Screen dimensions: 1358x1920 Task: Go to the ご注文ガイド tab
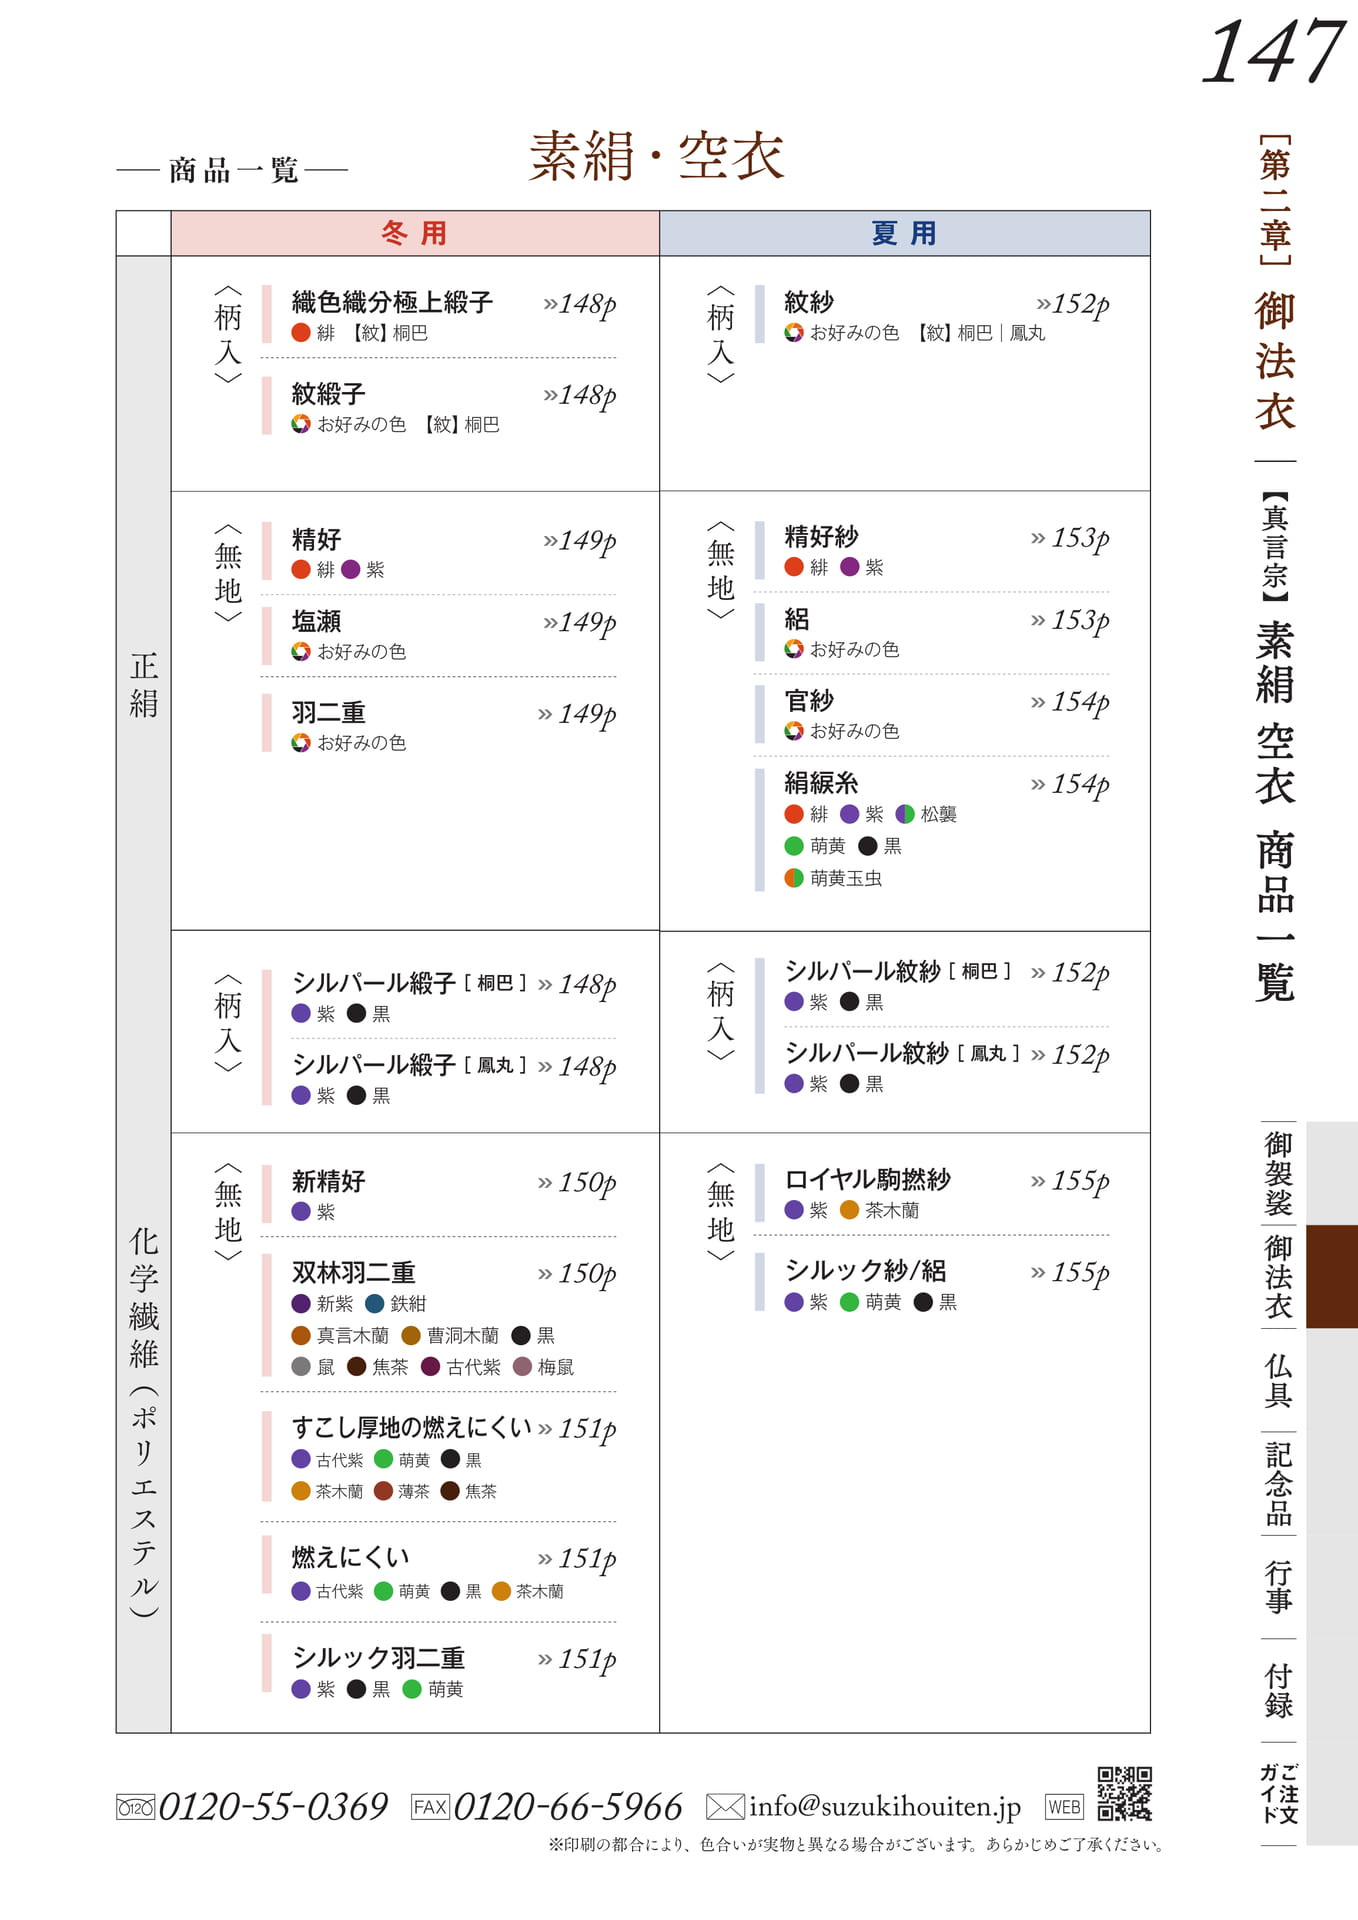(x=1278, y=1794)
